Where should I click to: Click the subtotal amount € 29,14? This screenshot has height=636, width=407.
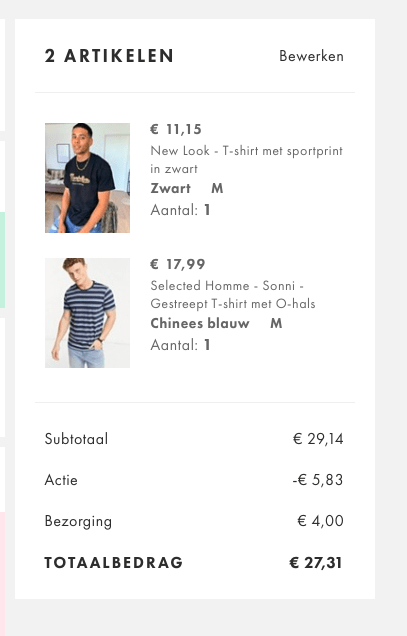coord(318,439)
